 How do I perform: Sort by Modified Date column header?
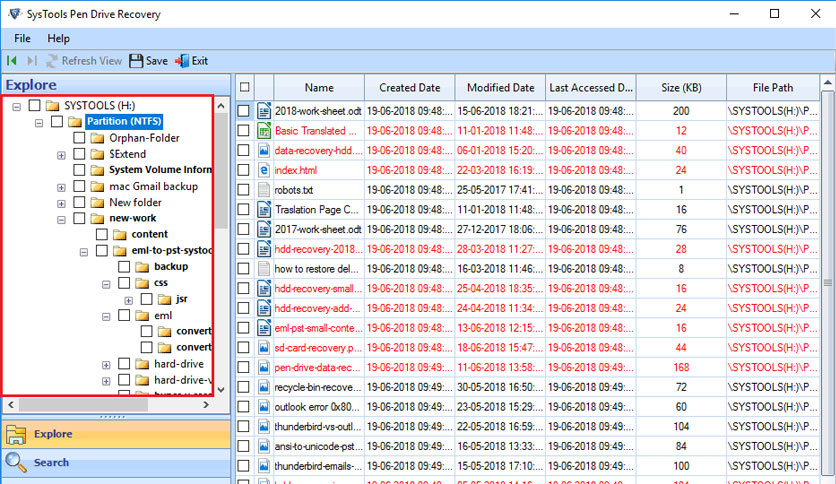(500, 87)
